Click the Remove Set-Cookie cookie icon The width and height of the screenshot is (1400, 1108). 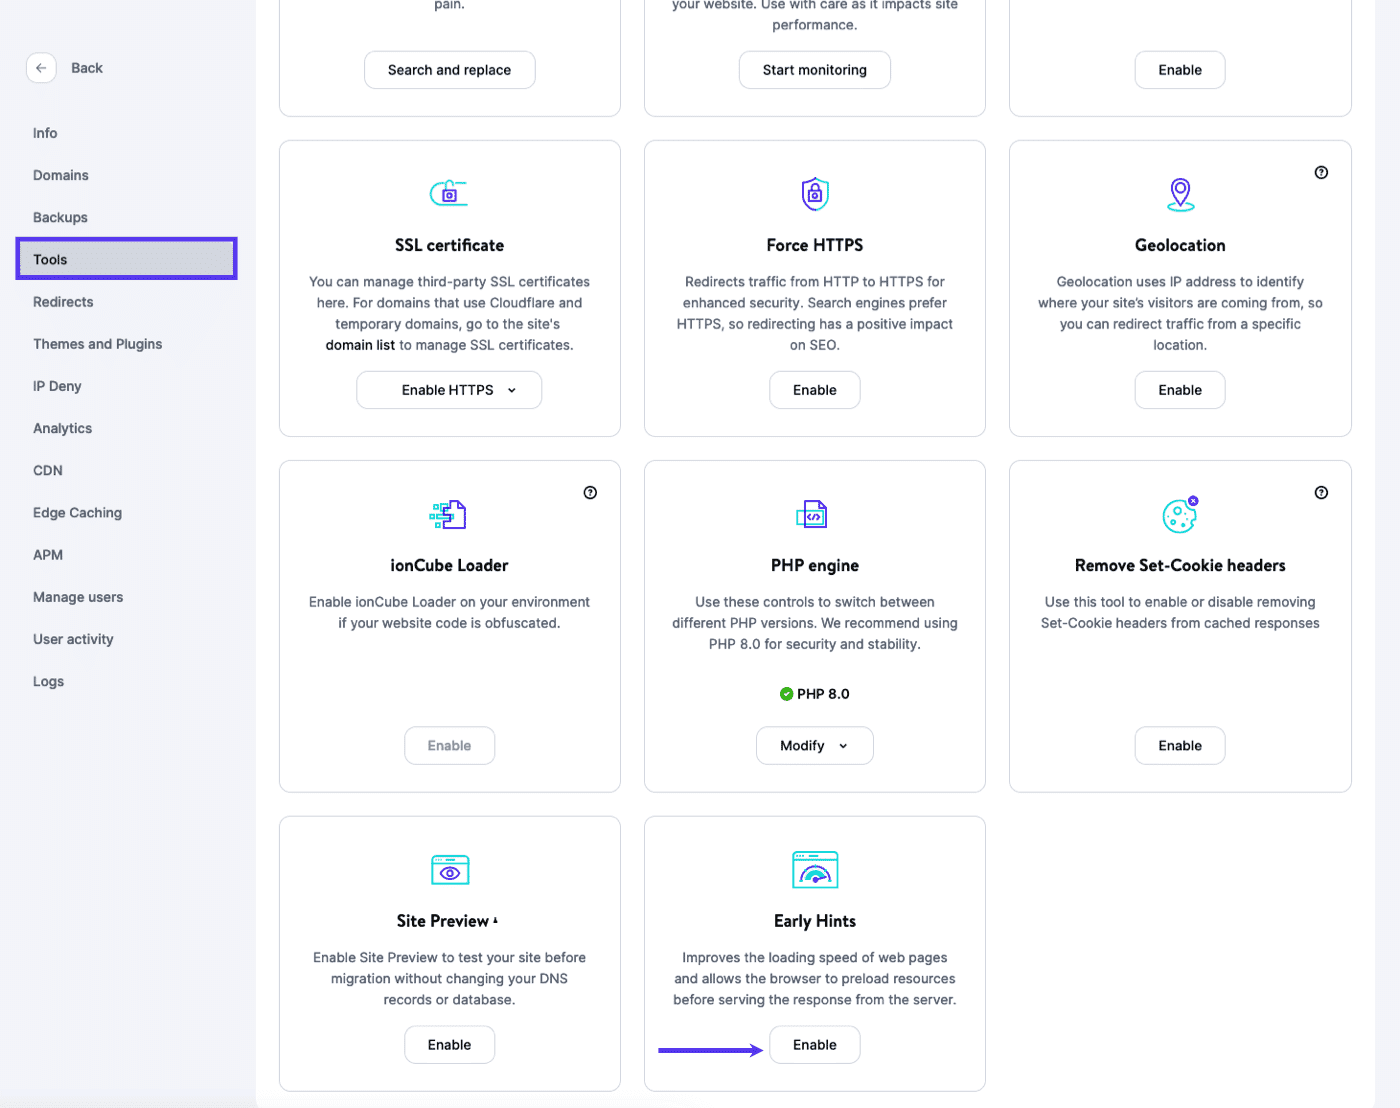click(1180, 514)
